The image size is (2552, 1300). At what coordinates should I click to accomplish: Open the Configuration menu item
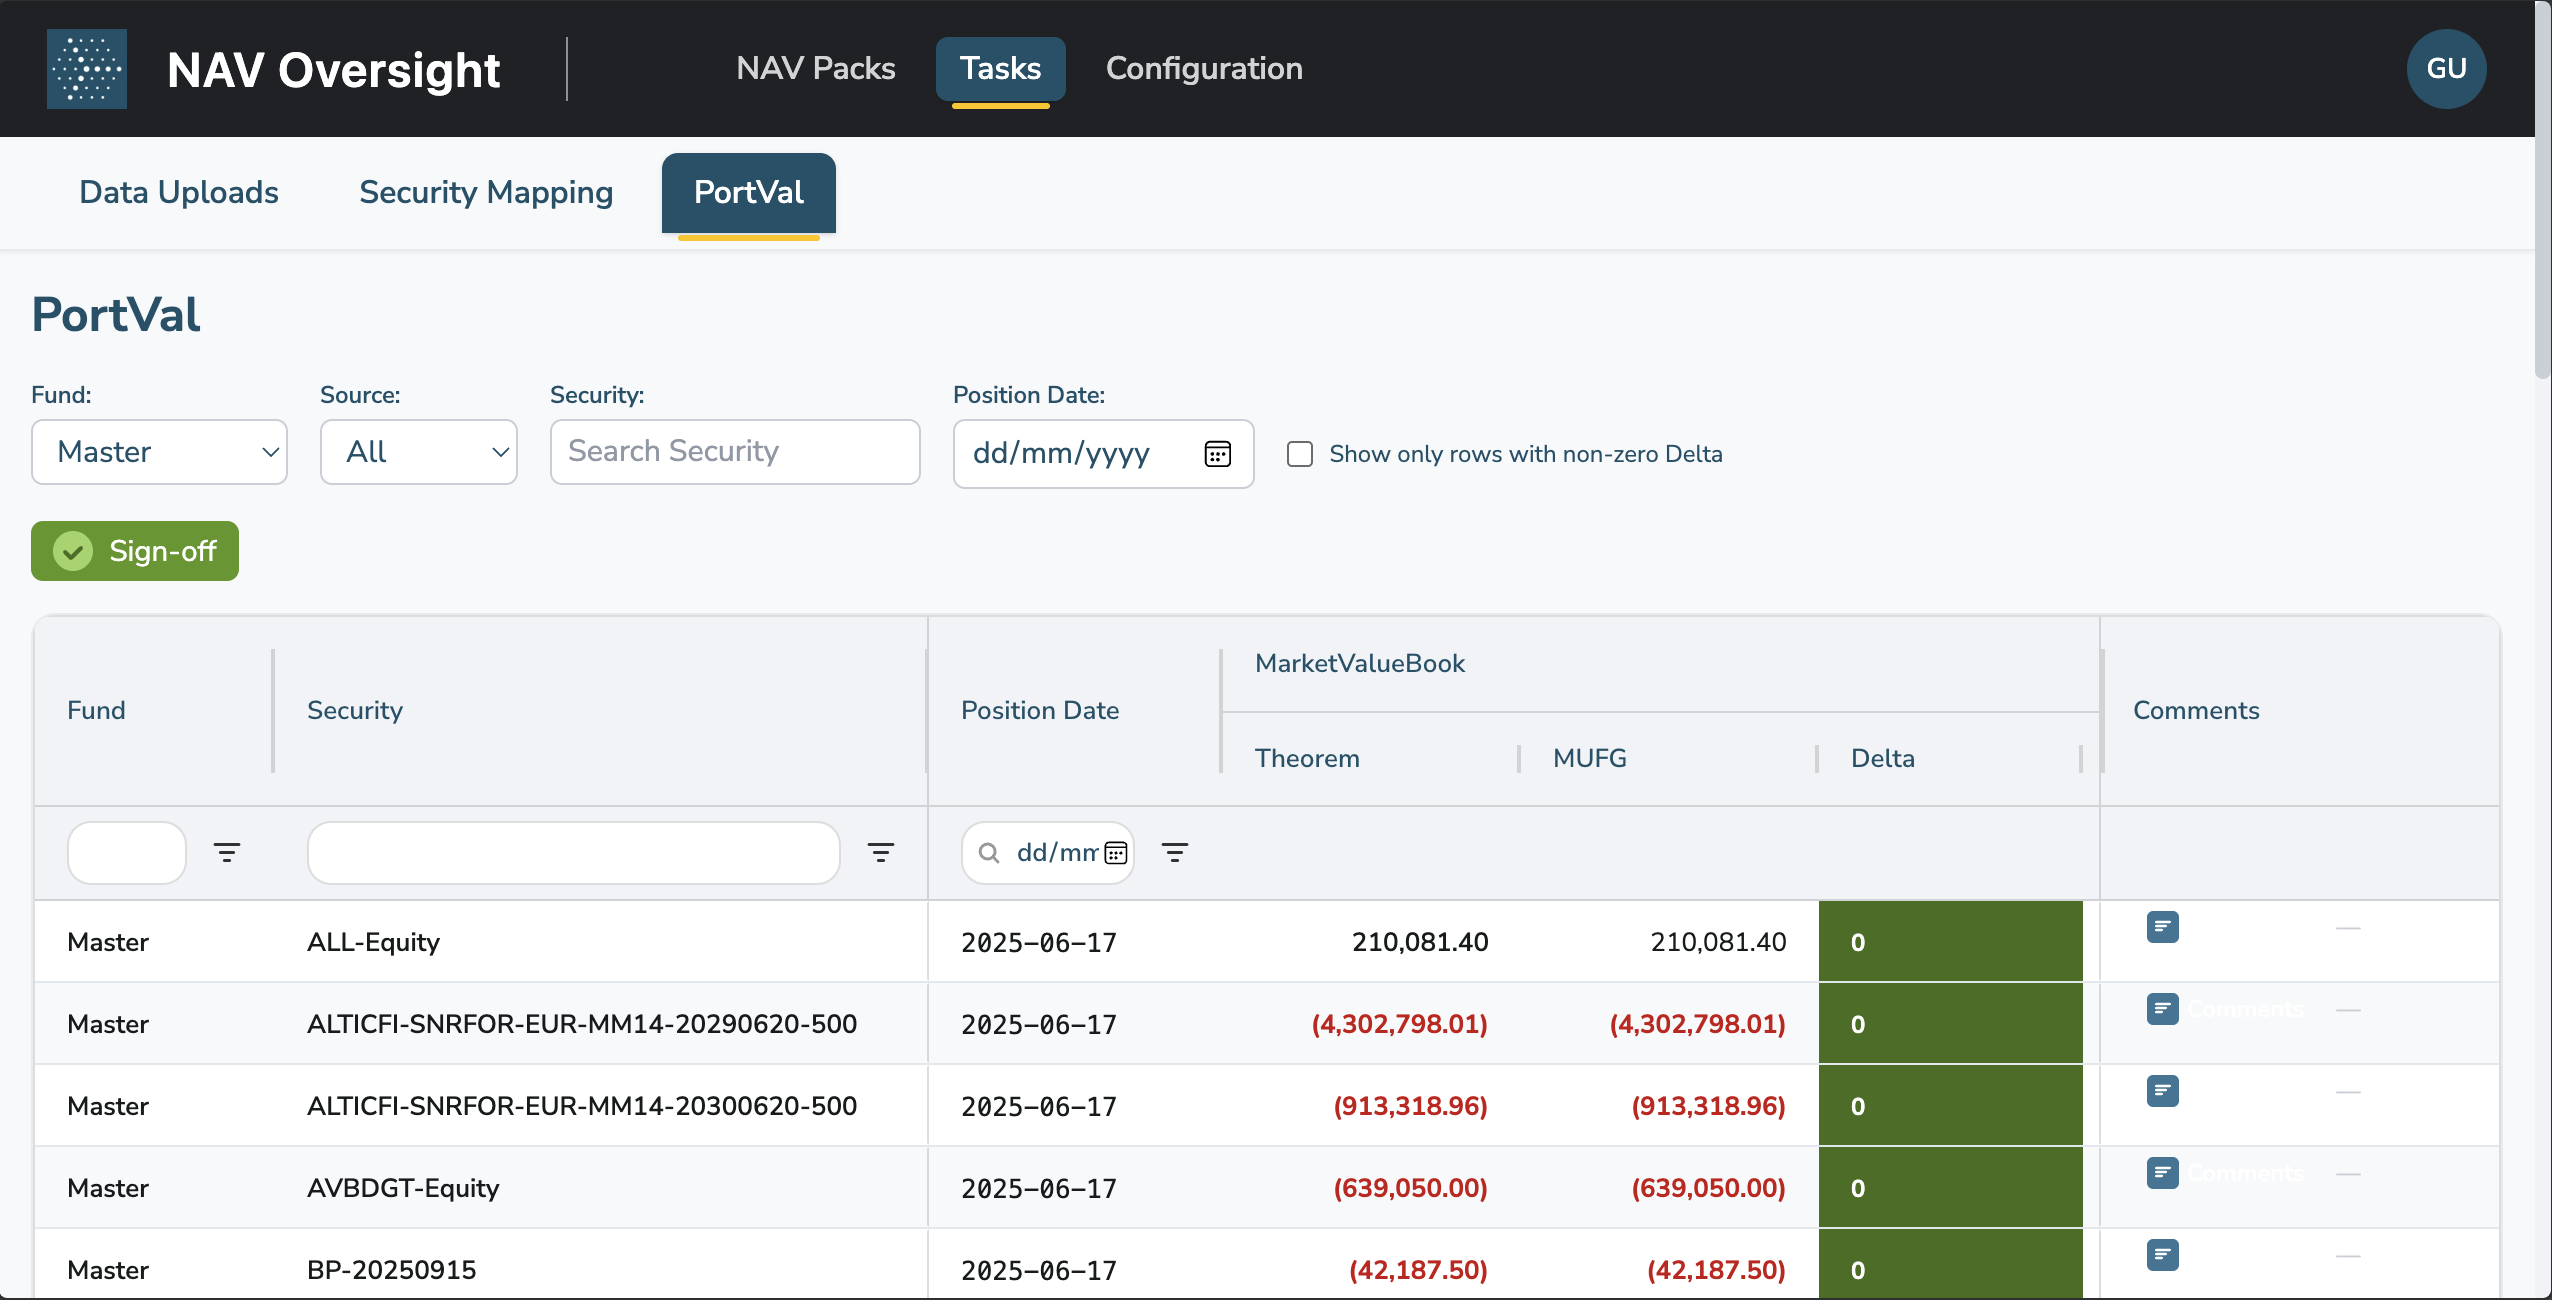(1204, 68)
